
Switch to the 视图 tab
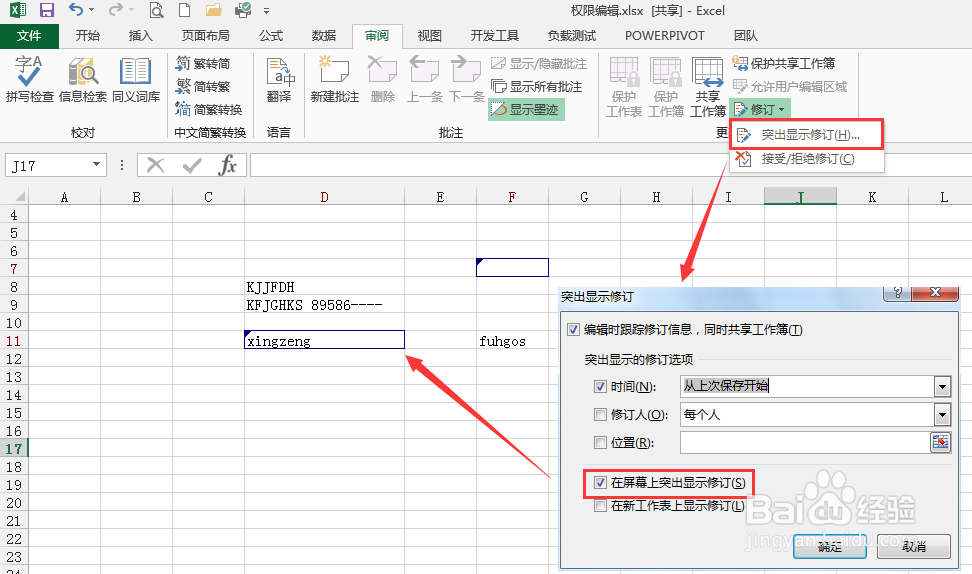click(x=430, y=35)
